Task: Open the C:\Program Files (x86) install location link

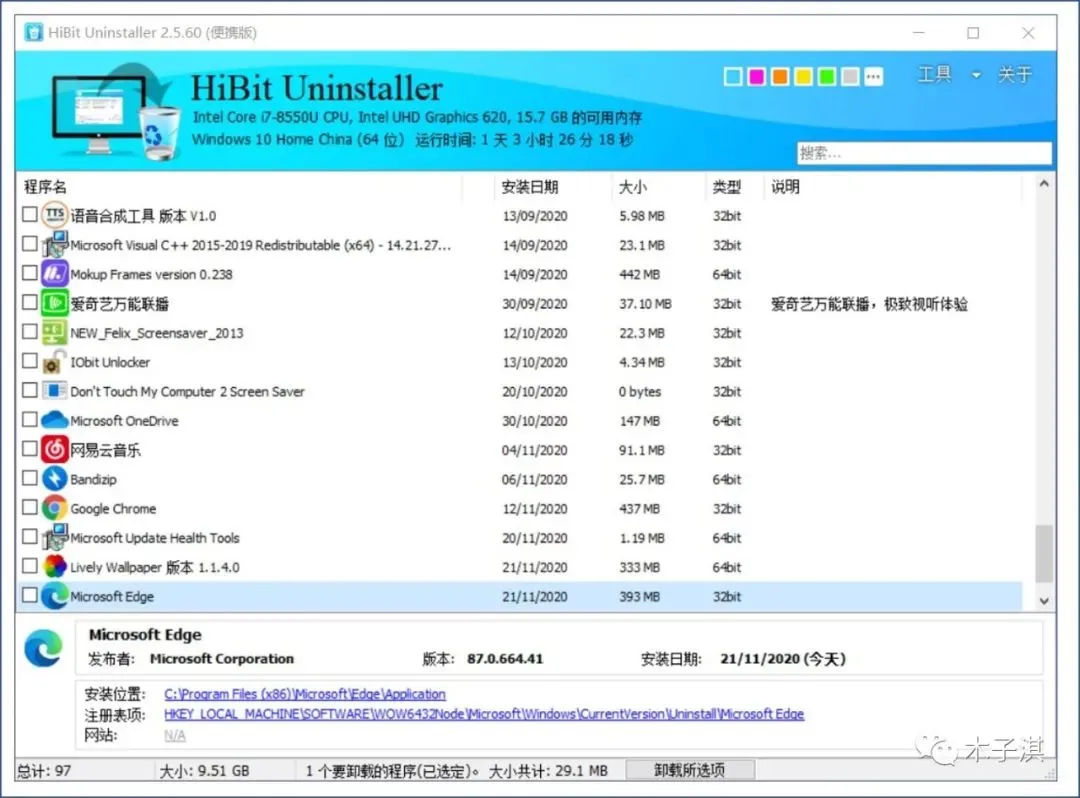Action: click(x=304, y=694)
